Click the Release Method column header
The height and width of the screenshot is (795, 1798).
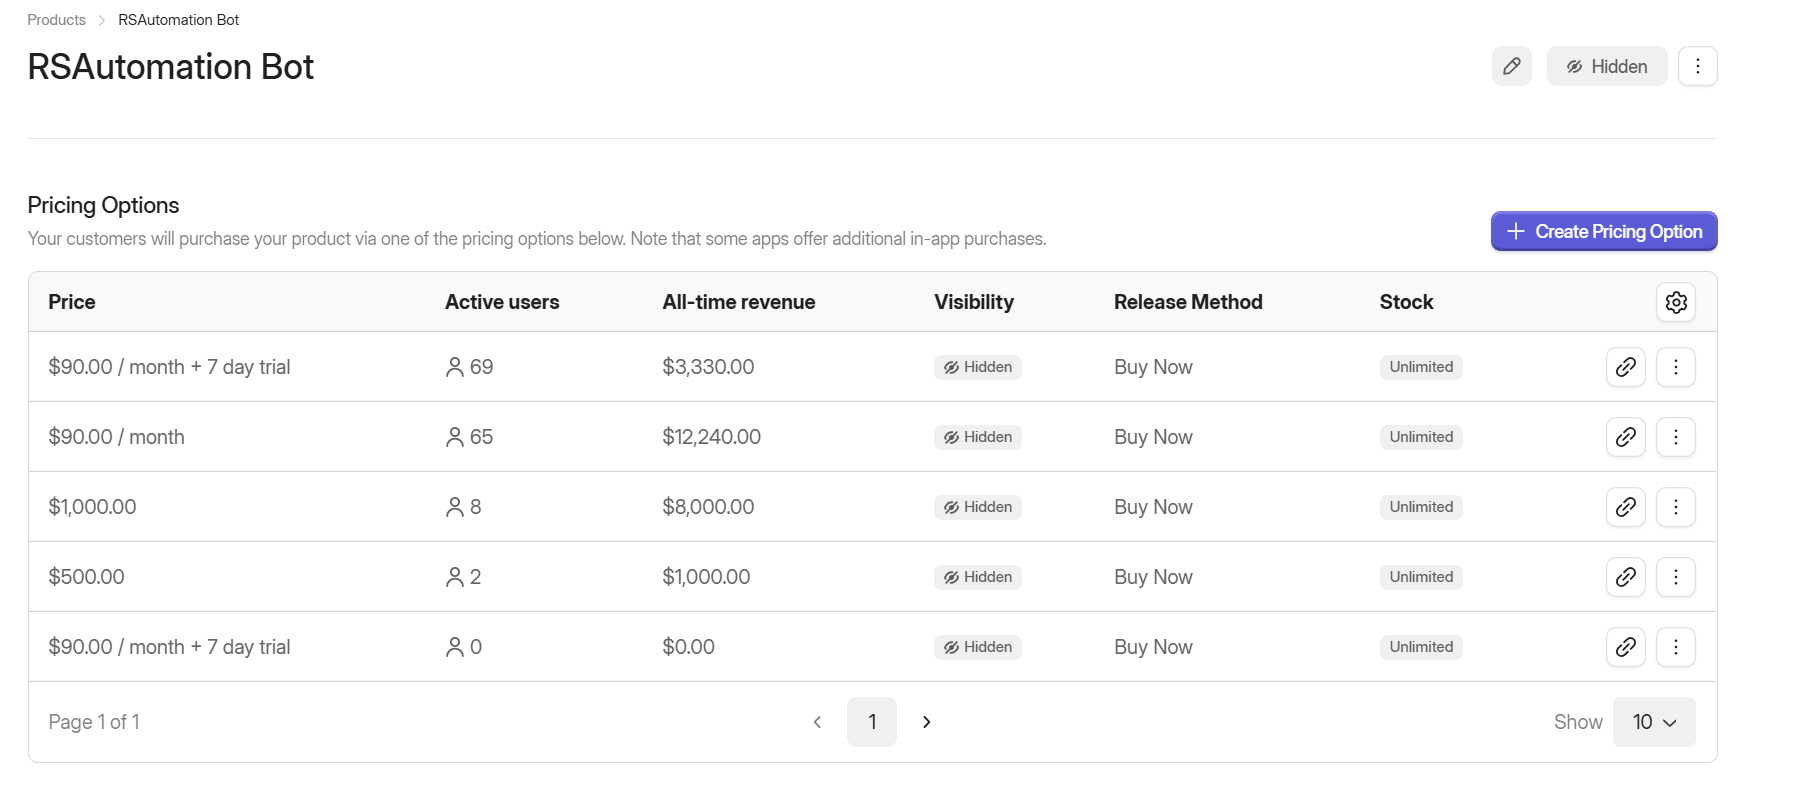coord(1188,302)
